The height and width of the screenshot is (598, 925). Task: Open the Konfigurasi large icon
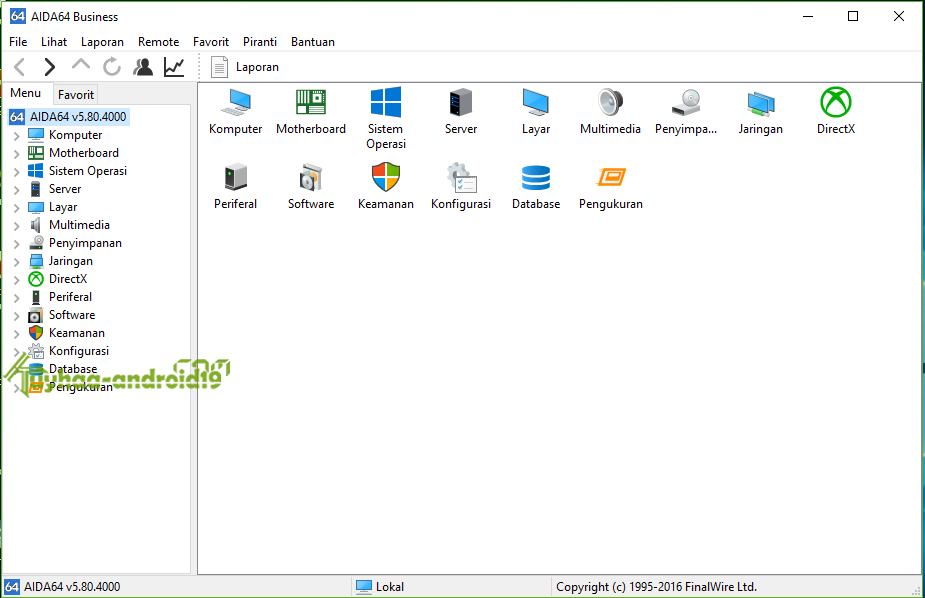point(461,186)
